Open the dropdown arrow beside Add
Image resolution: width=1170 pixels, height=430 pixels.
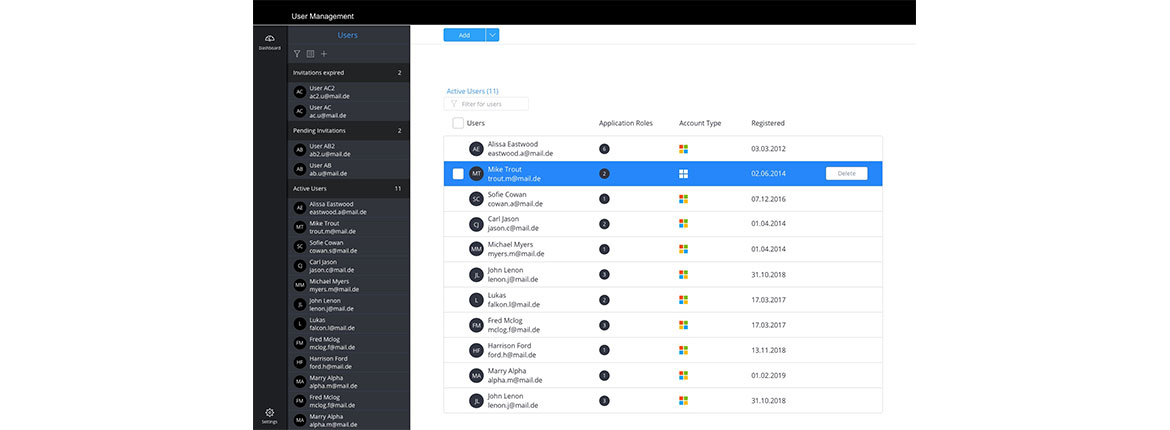492,35
